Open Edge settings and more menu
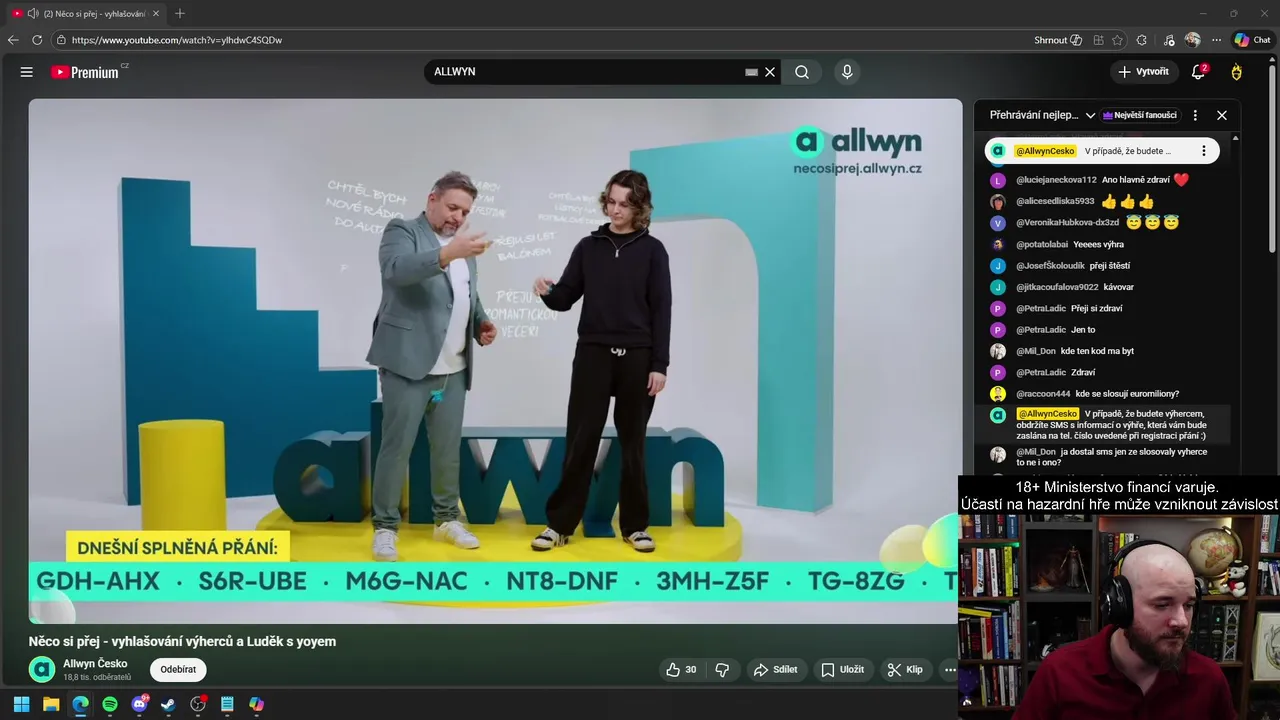Viewport: 1280px width, 720px height. [x=1216, y=40]
